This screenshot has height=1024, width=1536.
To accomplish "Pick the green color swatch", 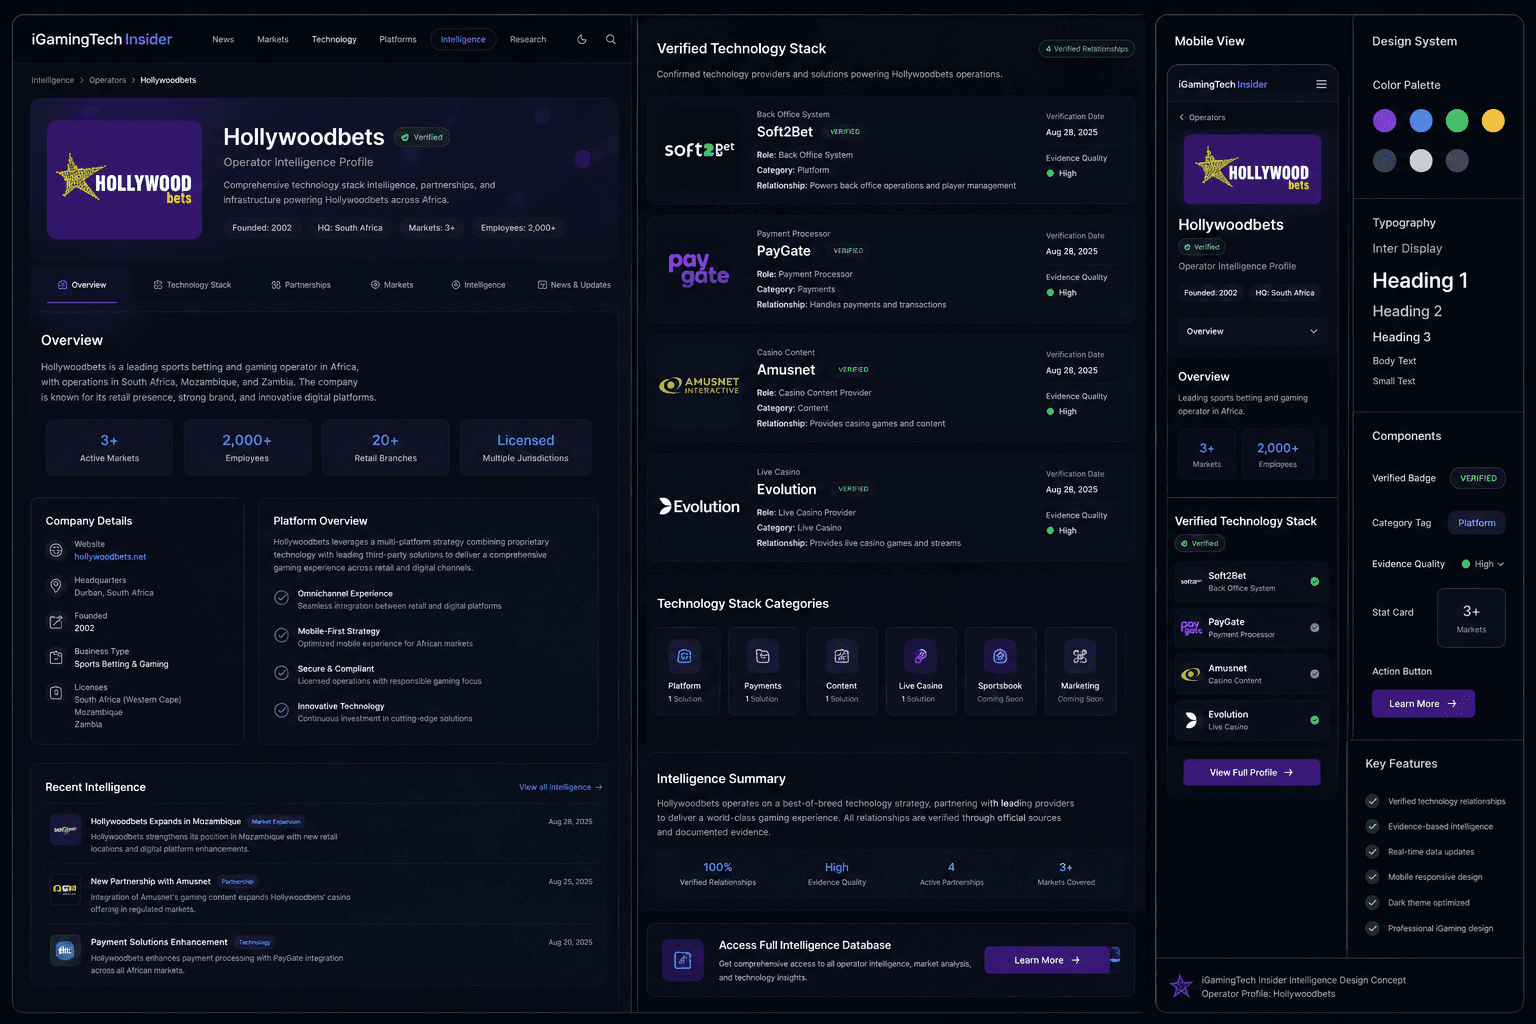I will pos(1457,121).
